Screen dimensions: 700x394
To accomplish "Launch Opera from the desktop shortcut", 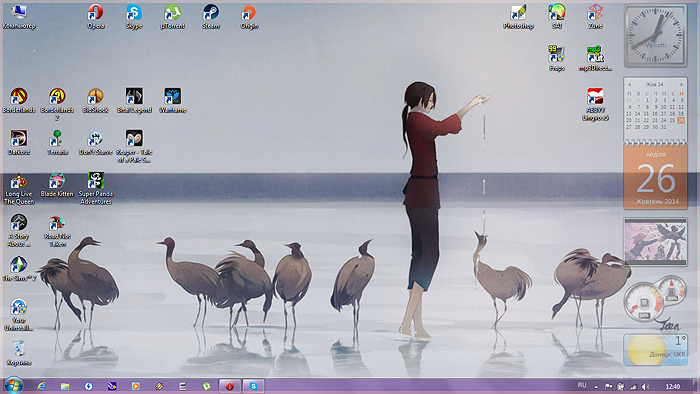I will (x=96, y=17).
